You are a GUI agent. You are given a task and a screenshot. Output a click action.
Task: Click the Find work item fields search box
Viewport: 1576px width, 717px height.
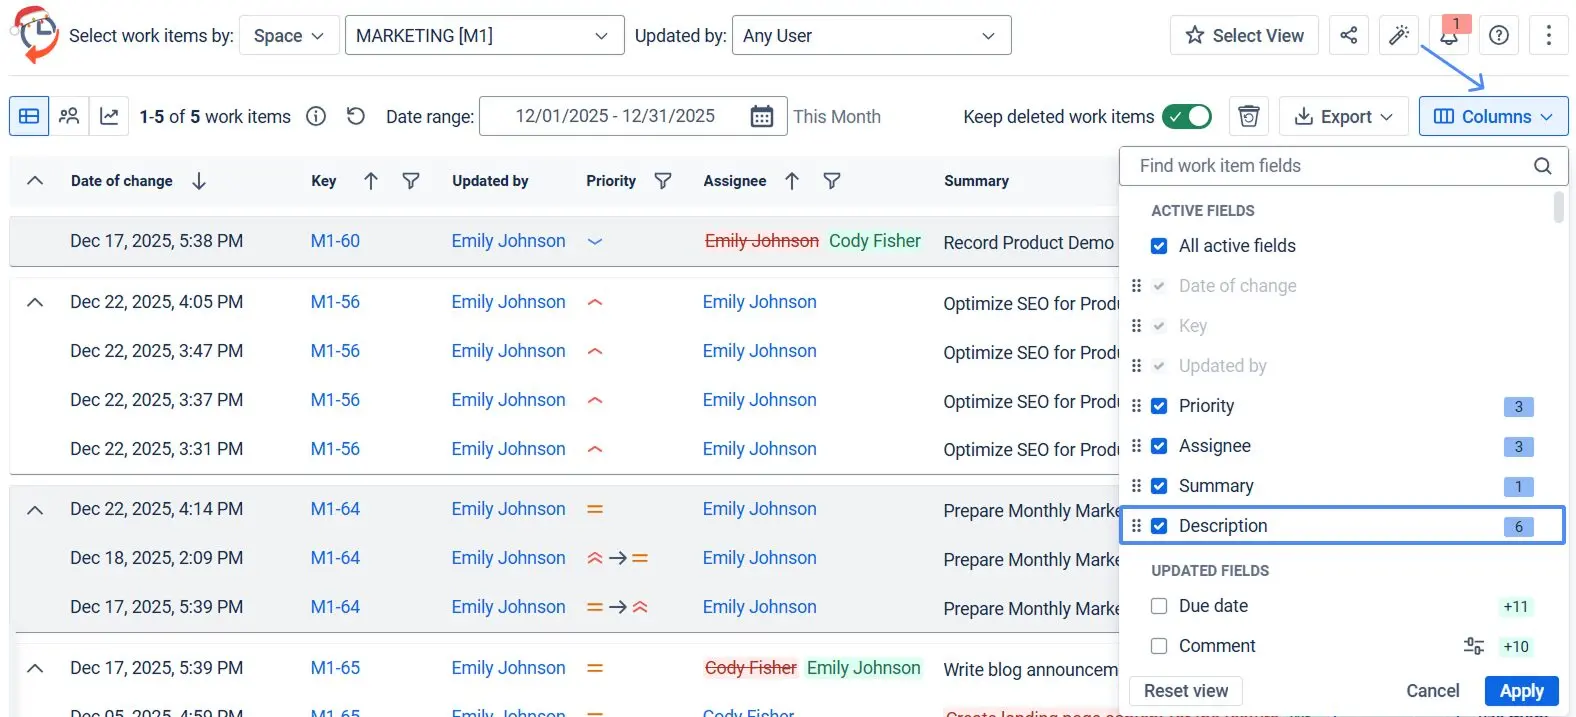tap(1343, 166)
